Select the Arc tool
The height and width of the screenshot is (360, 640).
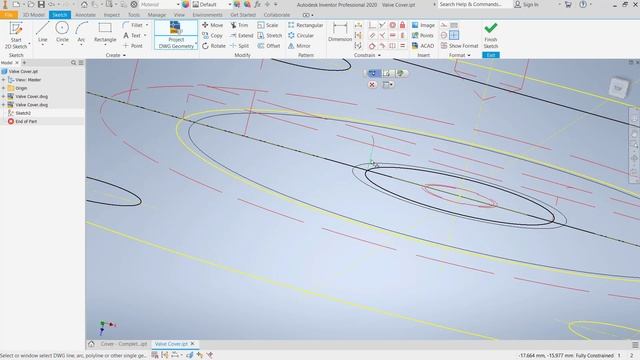[x=81, y=32]
